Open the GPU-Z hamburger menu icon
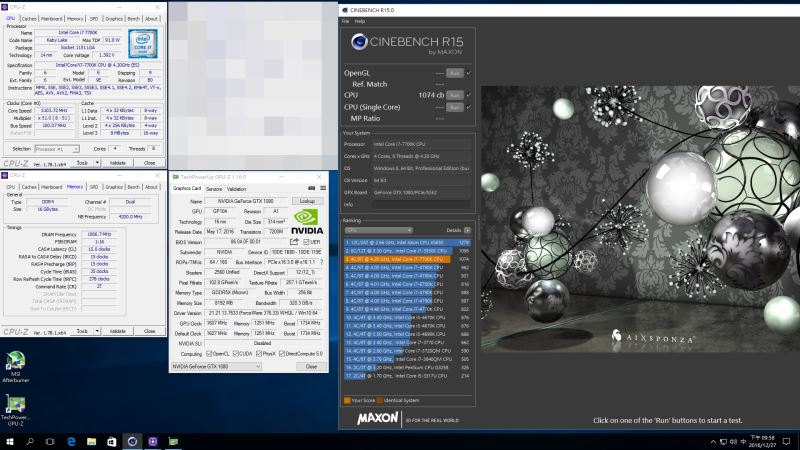 click(x=323, y=188)
